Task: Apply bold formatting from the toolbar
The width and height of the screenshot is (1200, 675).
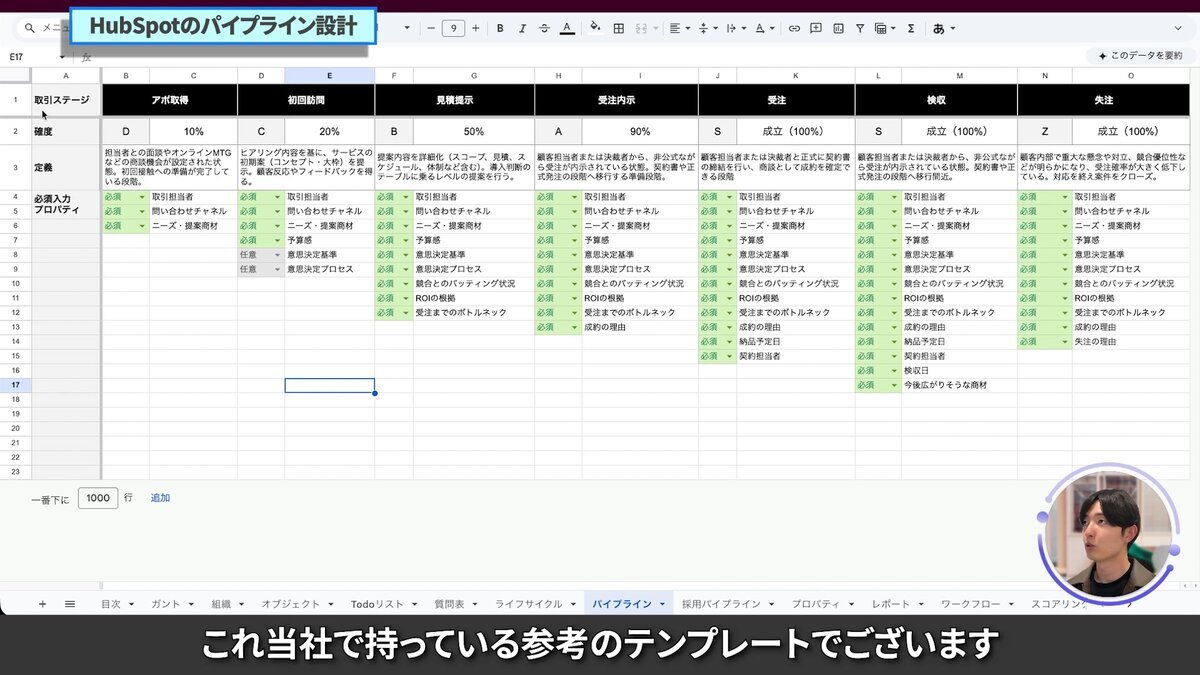Action: coord(501,28)
